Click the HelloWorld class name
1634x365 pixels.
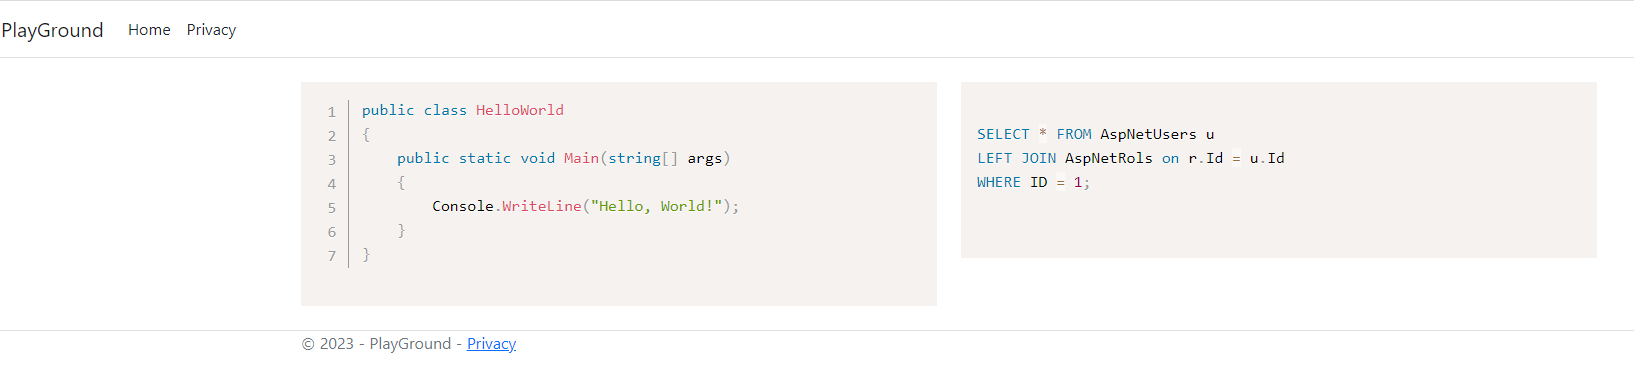520,110
